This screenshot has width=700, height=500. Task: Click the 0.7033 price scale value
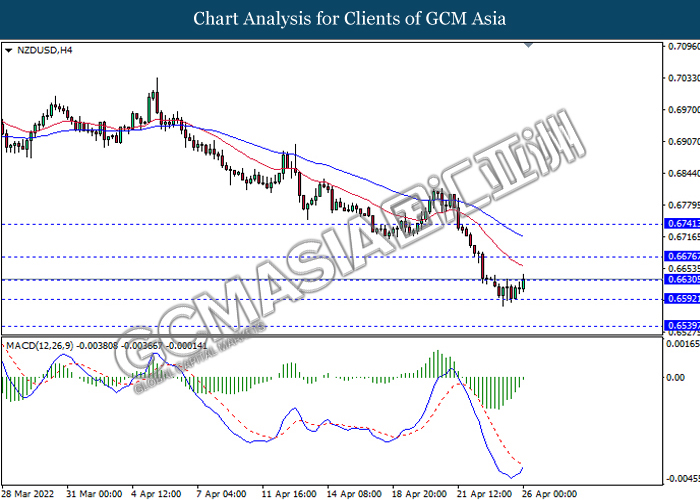pyautogui.click(x=683, y=78)
